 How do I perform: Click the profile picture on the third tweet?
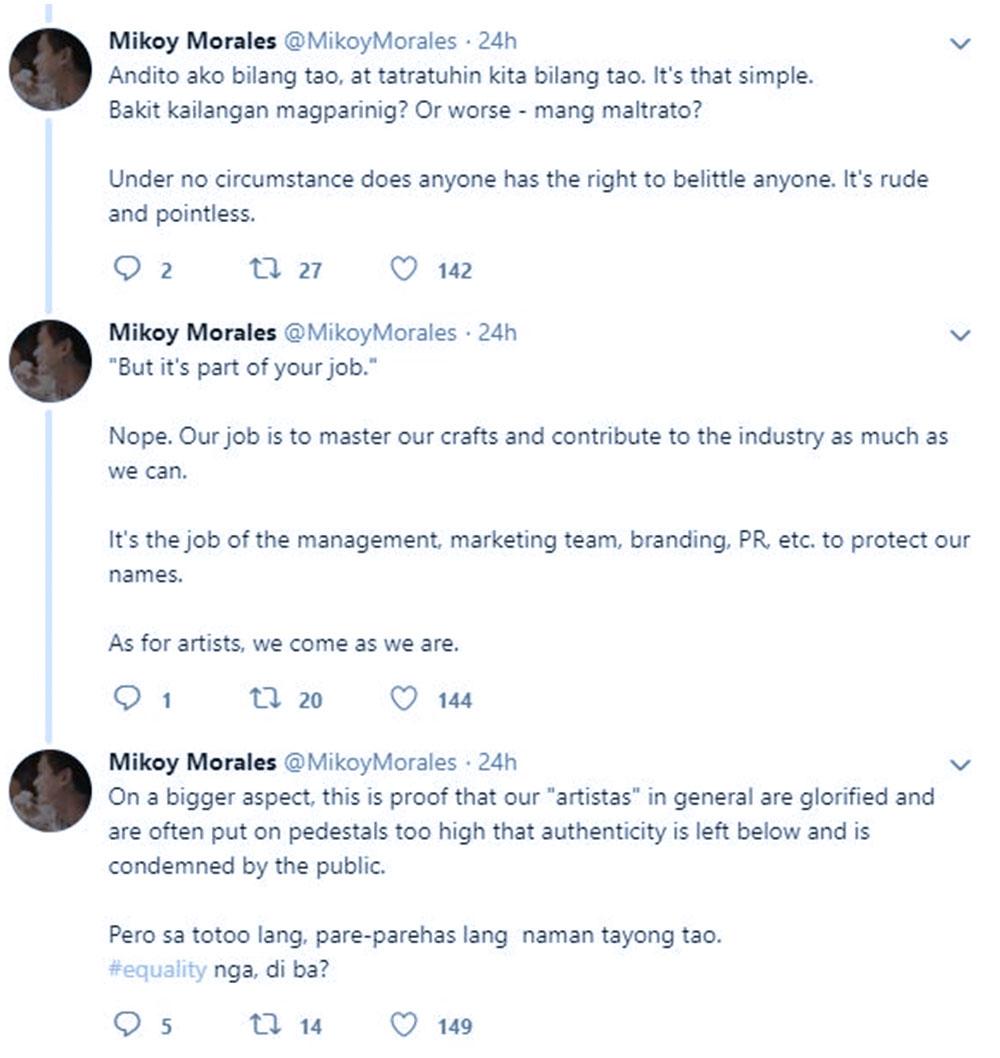pyautogui.click(x=50, y=790)
